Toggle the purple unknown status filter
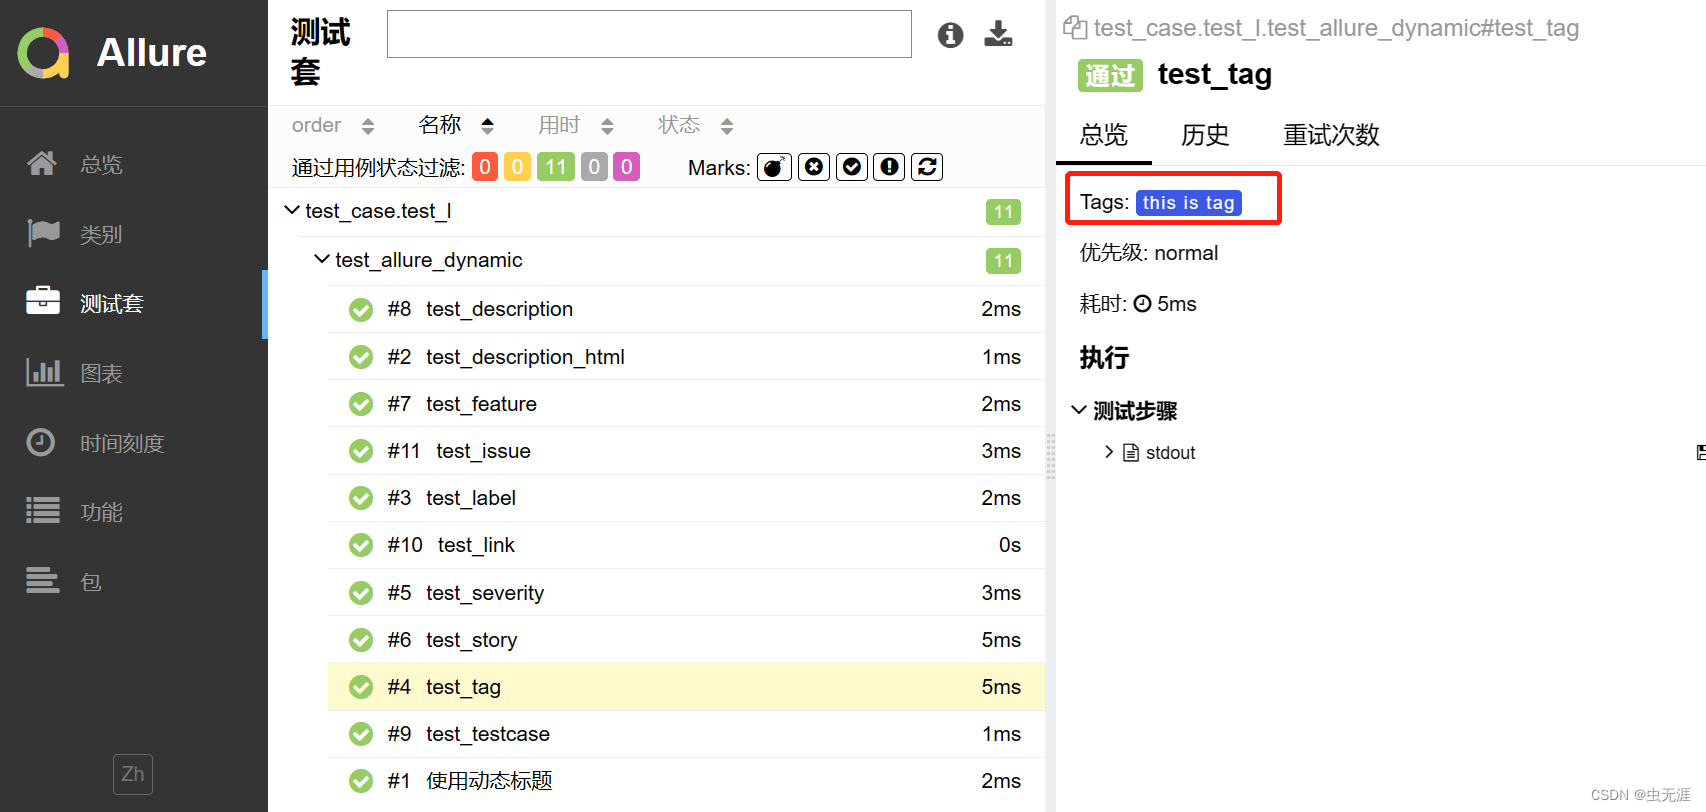This screenshot has height=812, width=1706. 627,167
